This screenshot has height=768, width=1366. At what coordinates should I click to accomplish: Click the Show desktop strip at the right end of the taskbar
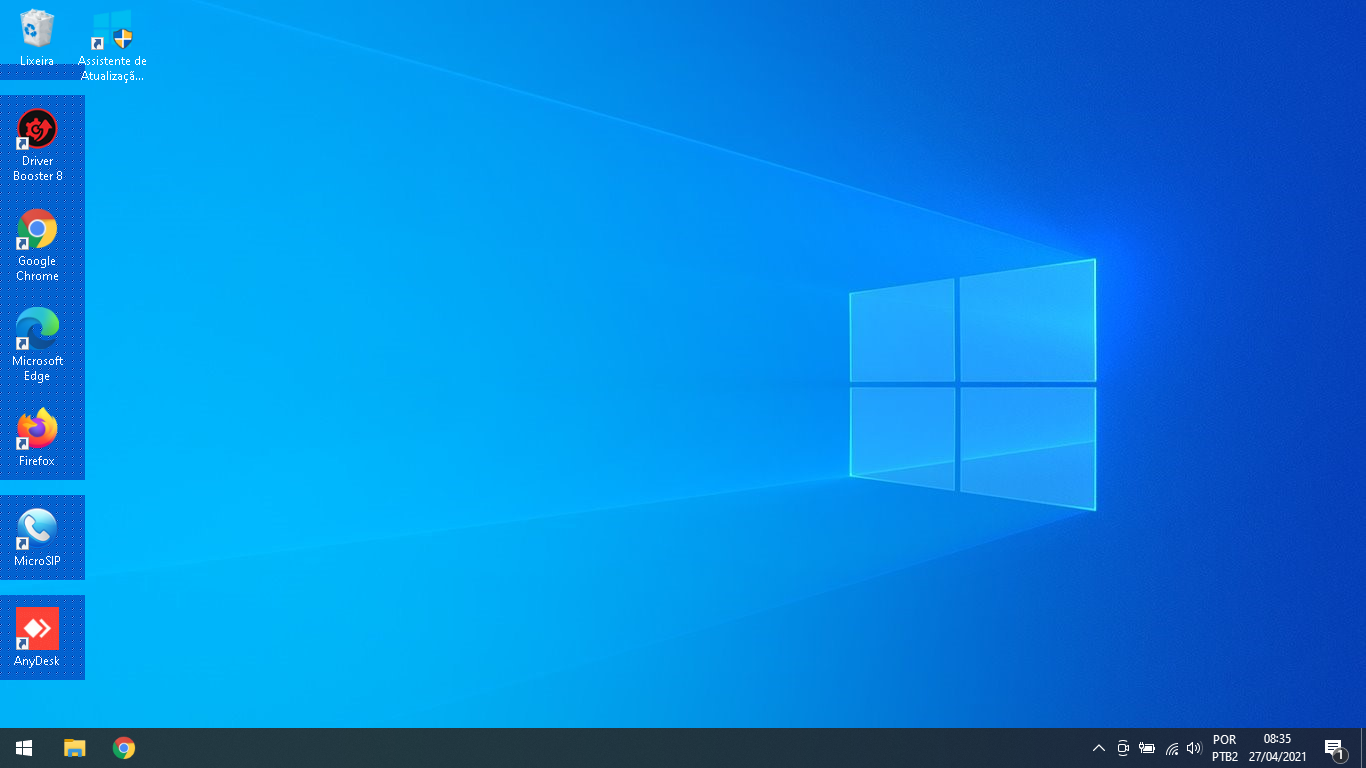1363,748
